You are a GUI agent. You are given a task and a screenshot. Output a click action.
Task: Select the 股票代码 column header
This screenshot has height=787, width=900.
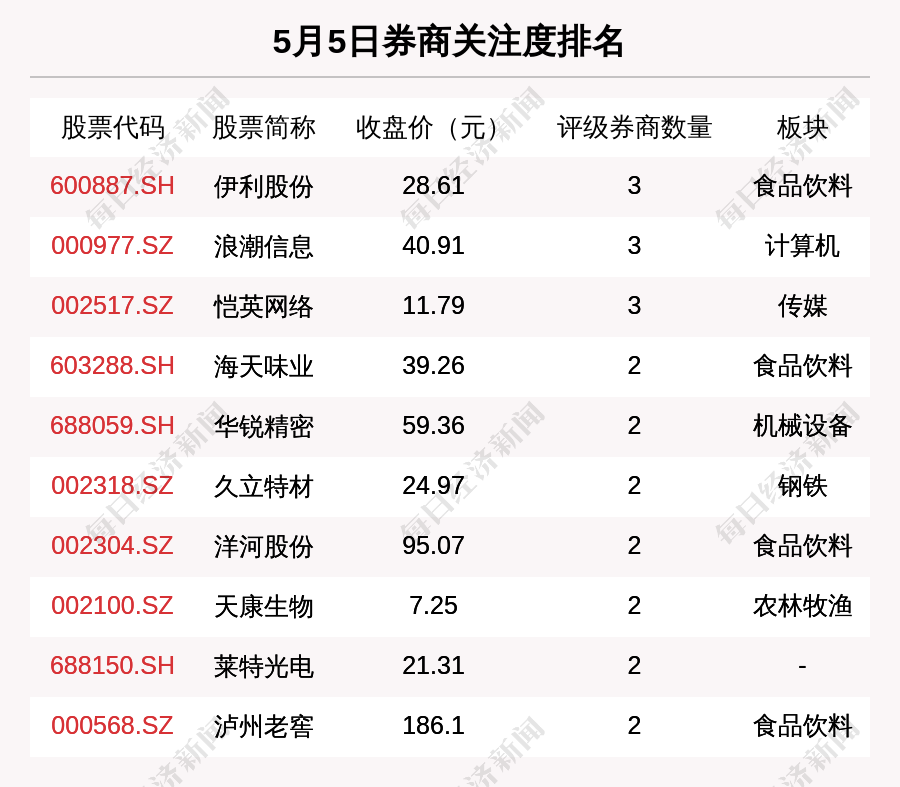coord(113,127)
